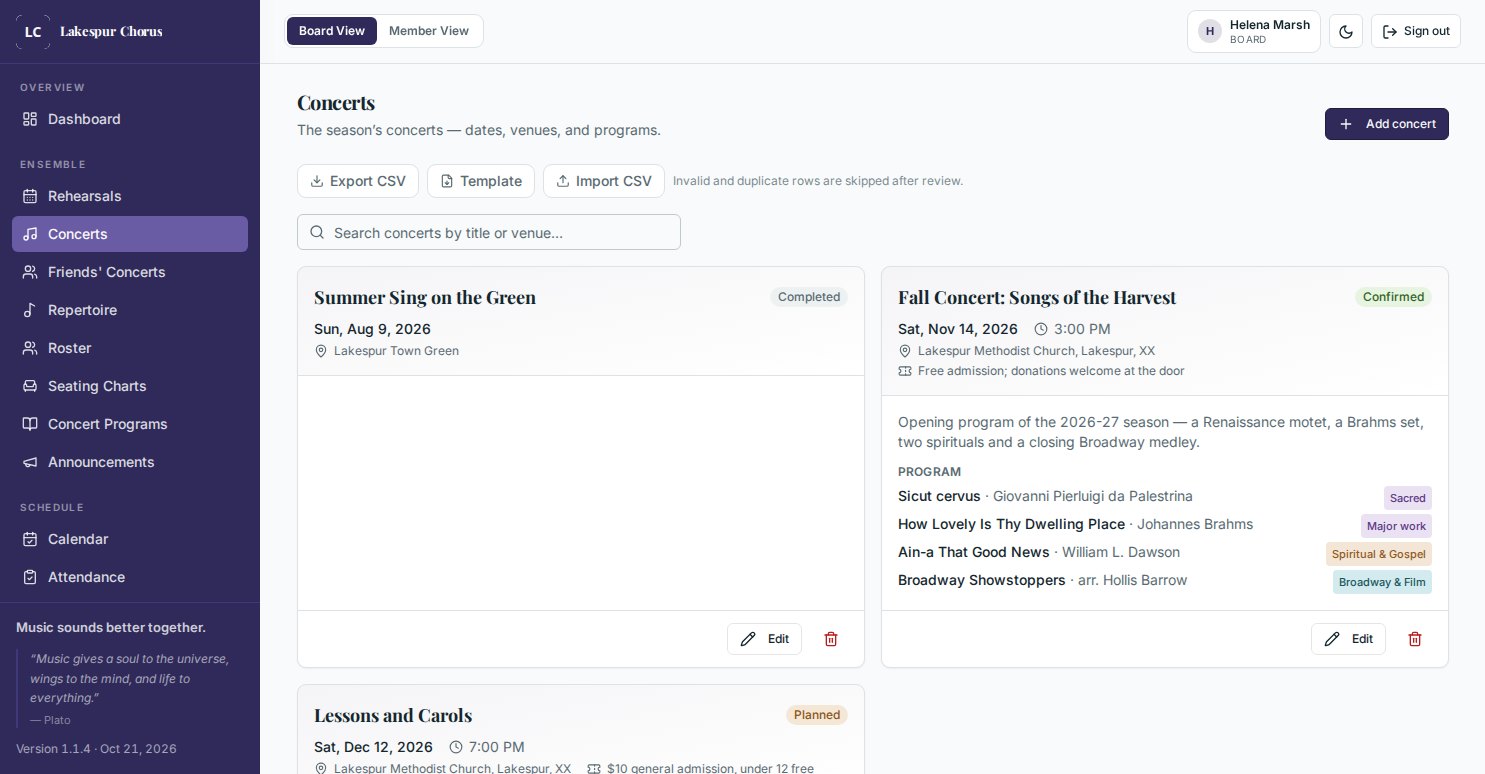Switch to Member View
Viewport: 1485px width, 774px height.
pos(429,31)
